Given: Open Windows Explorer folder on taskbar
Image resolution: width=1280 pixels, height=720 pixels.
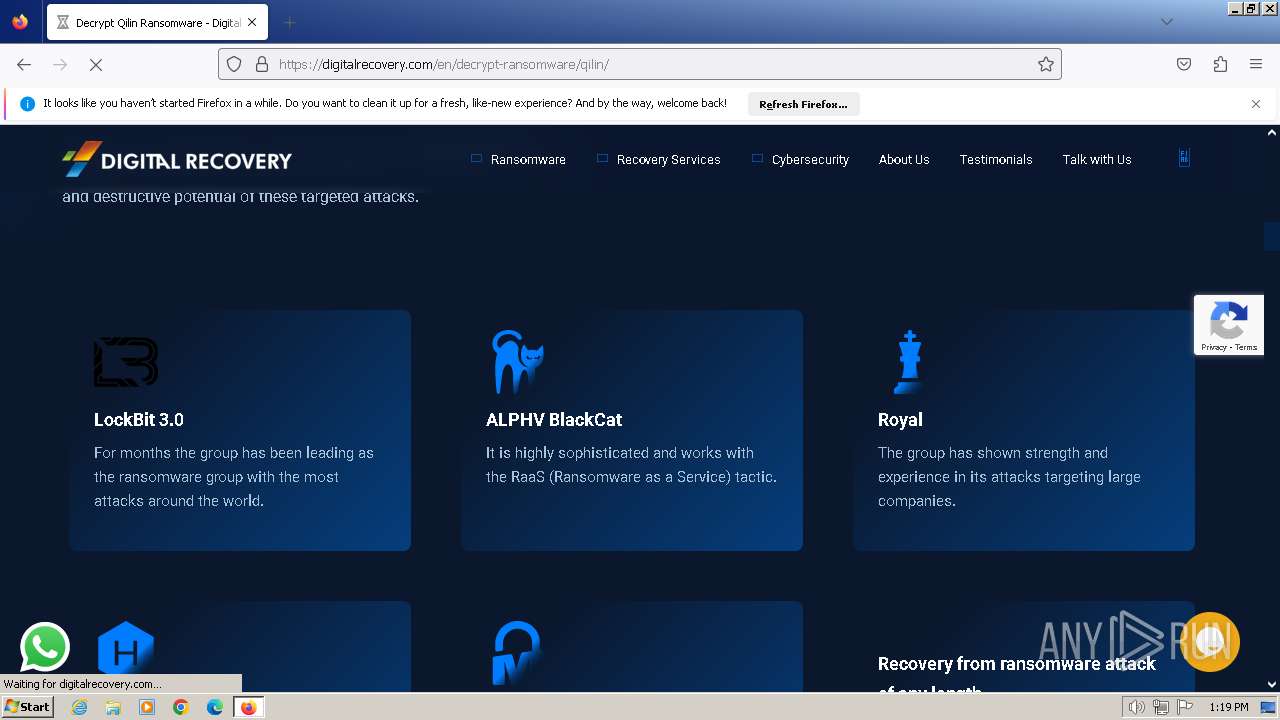Looking at the screenshot, I should coord(113,707).
